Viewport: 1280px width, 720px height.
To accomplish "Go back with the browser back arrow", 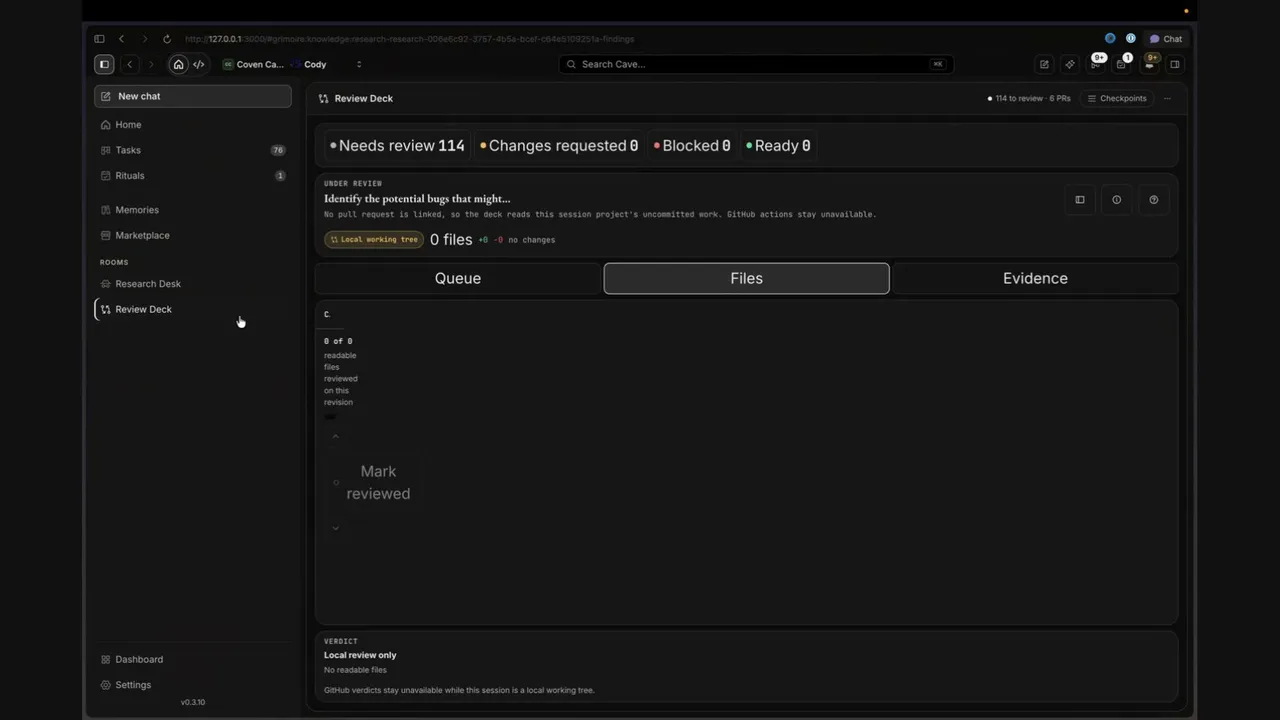I will (121, 39).
